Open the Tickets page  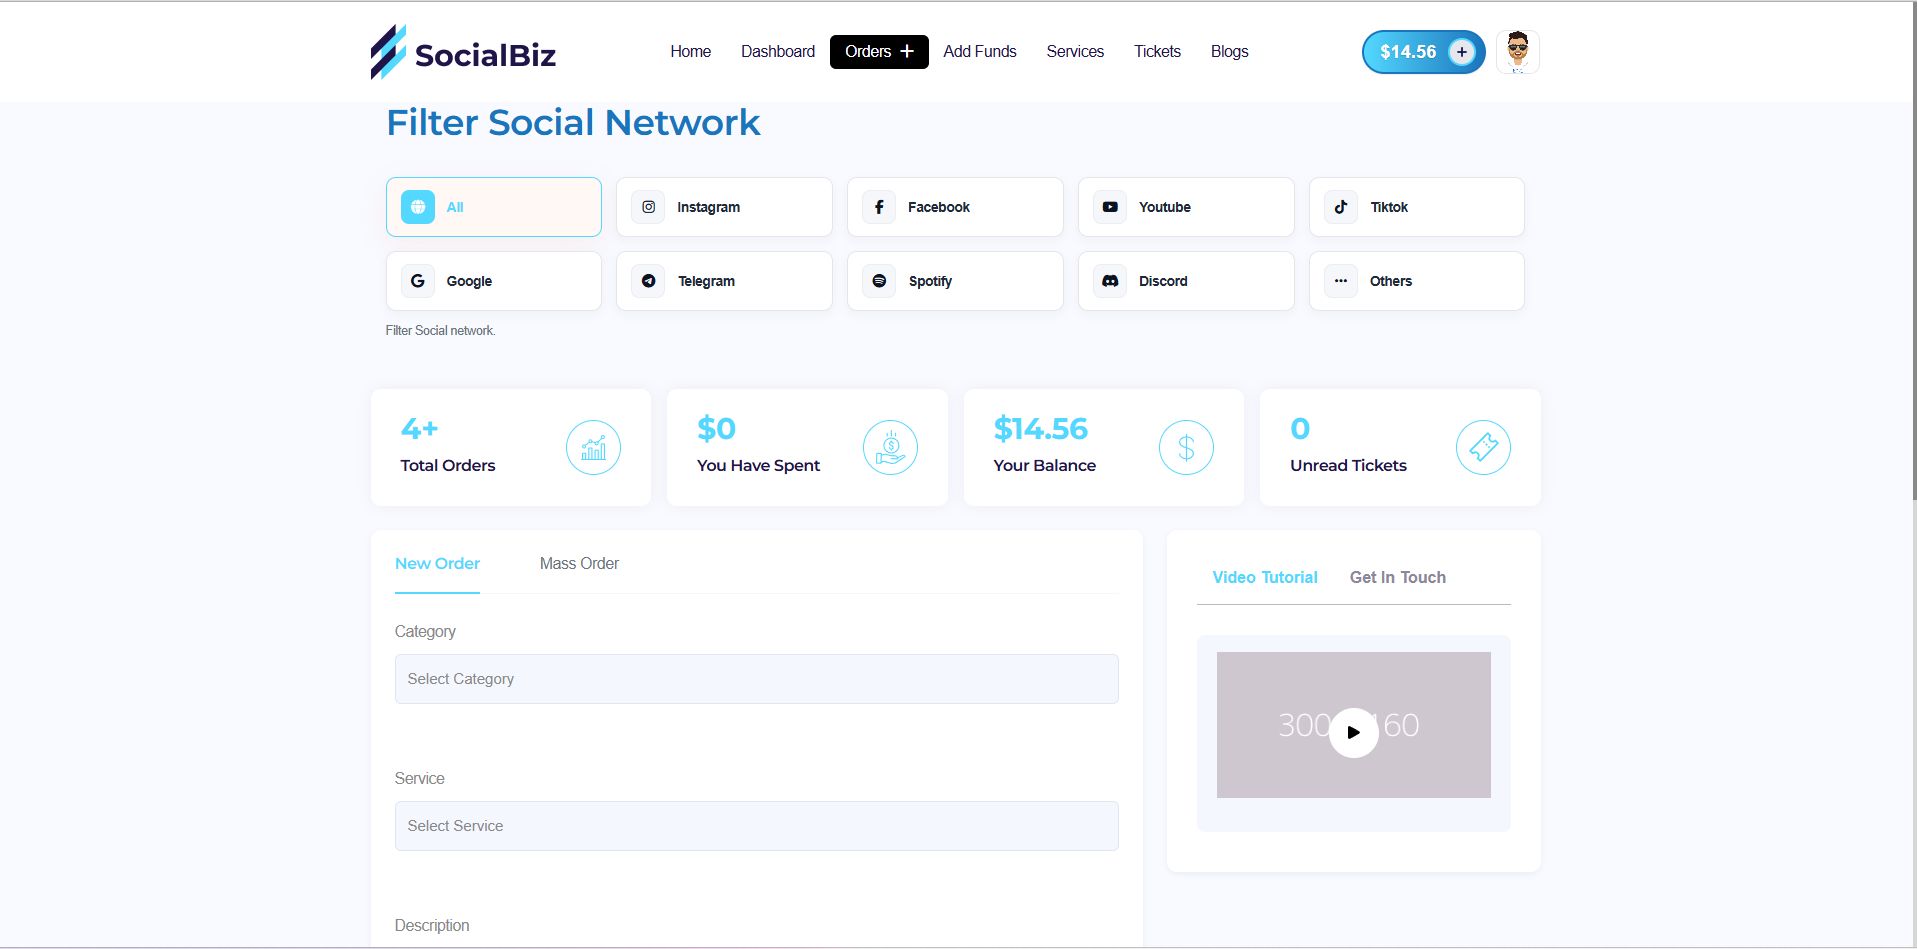[x=1157, y=52]
